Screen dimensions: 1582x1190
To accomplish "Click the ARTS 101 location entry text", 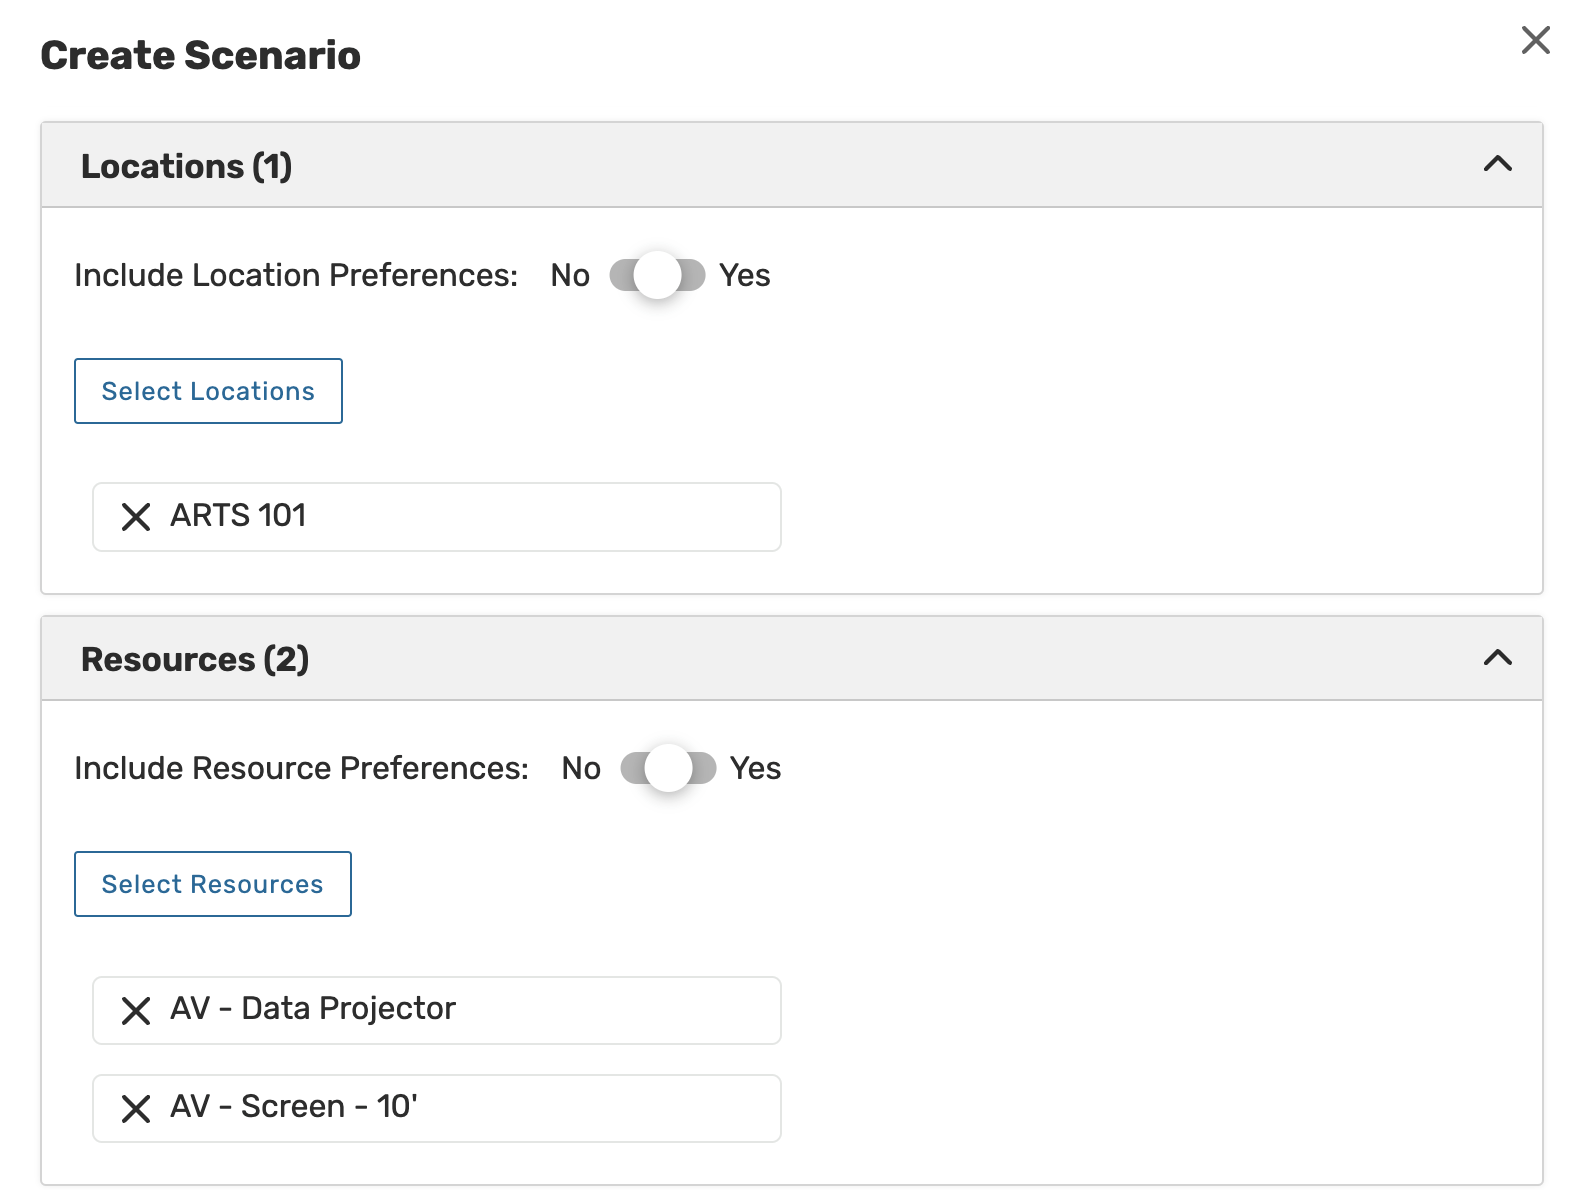I will pos(238,516).
